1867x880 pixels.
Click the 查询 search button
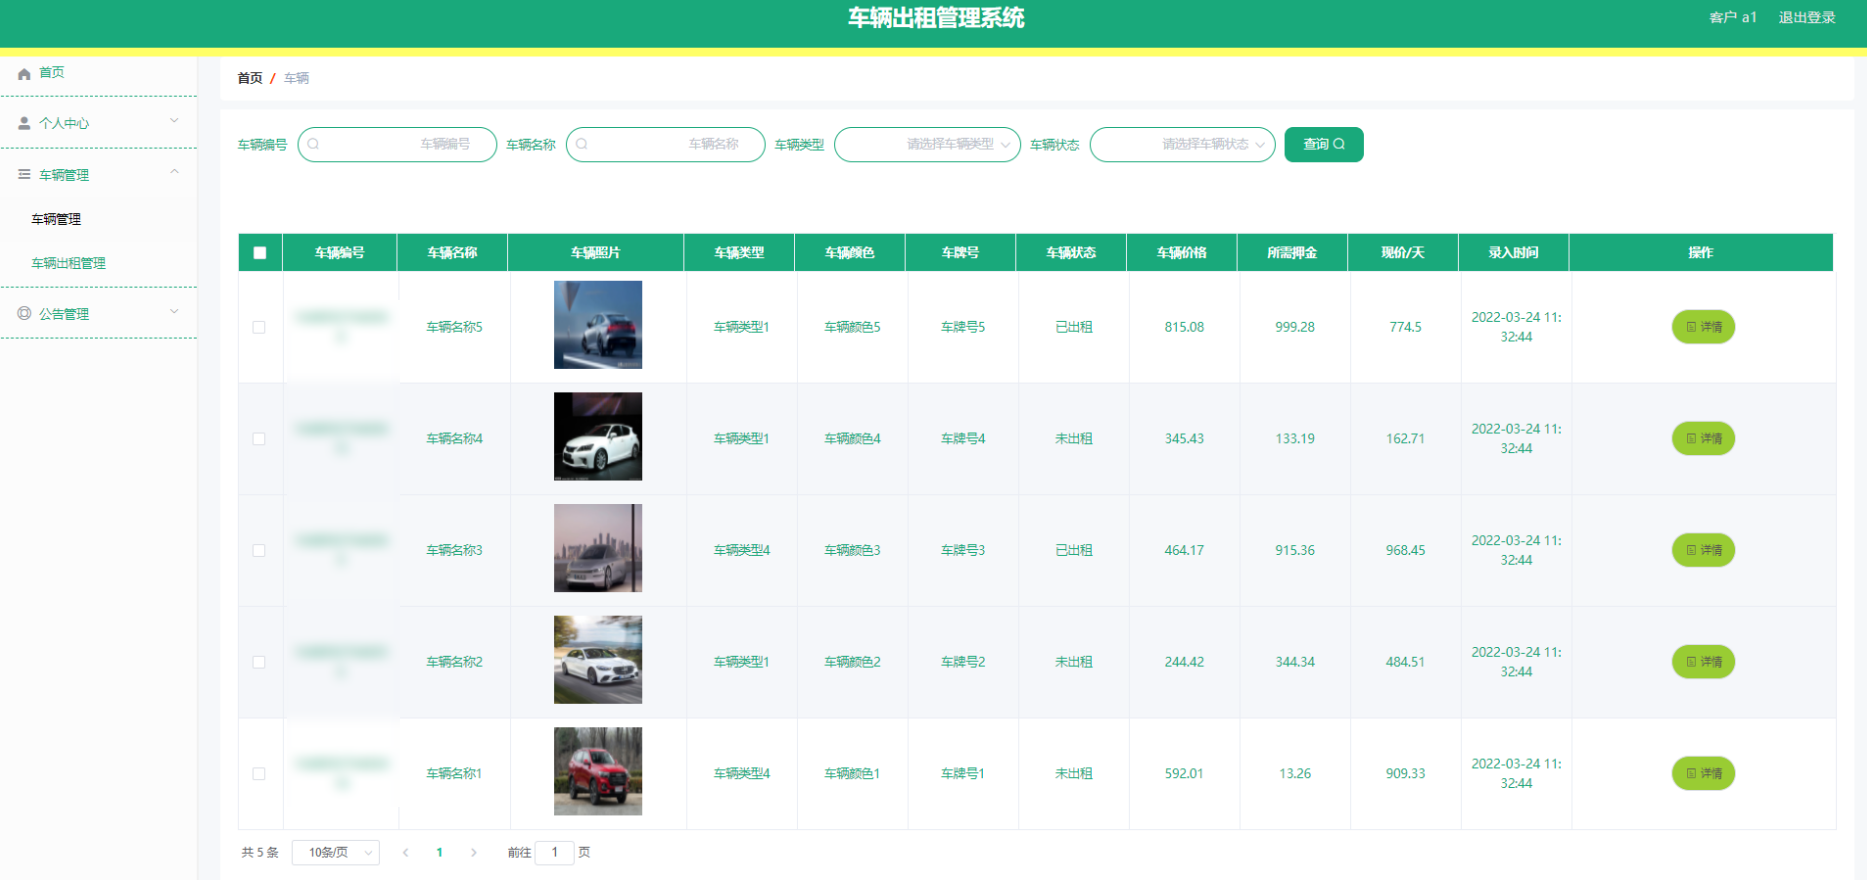tap(1324, 144)
